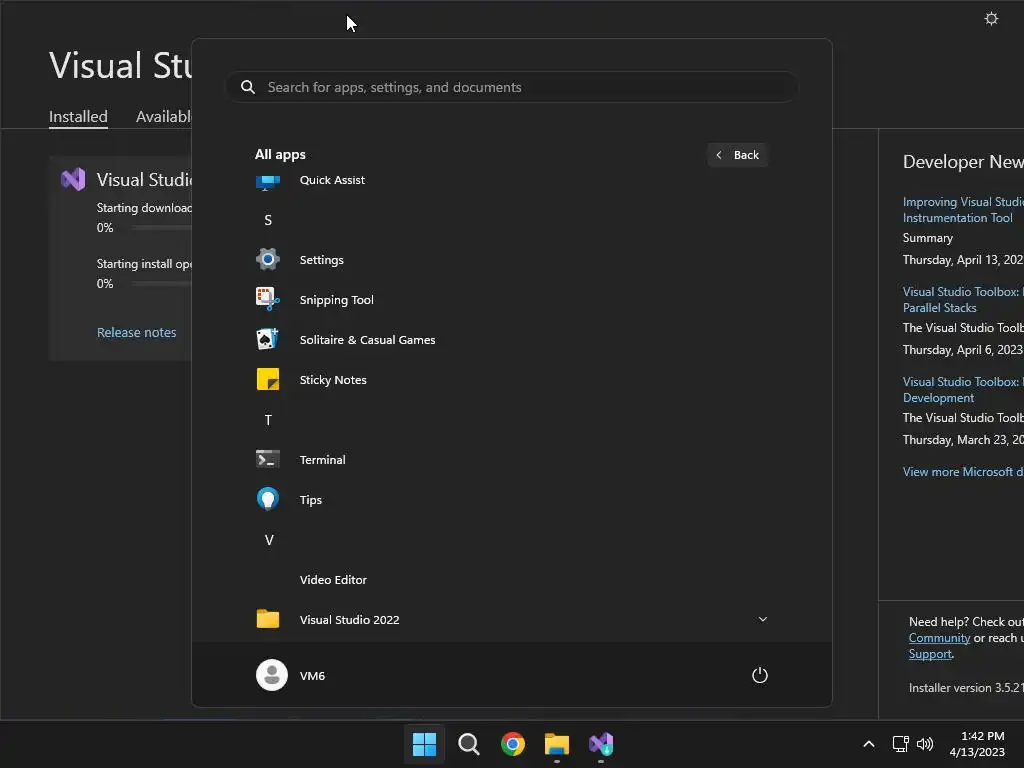Jump to letter V section header
Image resolution: width=1024 pixels, height=768 pixels.
pyautogui.click(x=268, y=540)
